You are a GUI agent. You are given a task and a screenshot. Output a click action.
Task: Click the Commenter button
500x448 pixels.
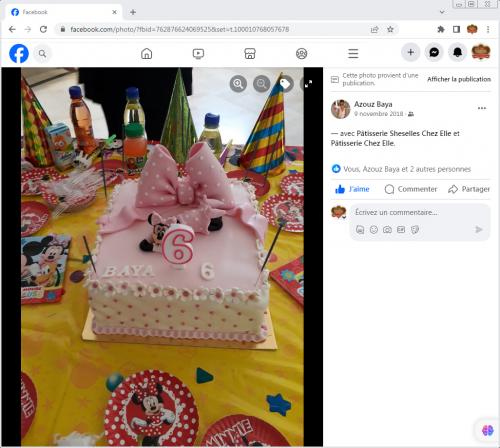click(x=411, y=189)
